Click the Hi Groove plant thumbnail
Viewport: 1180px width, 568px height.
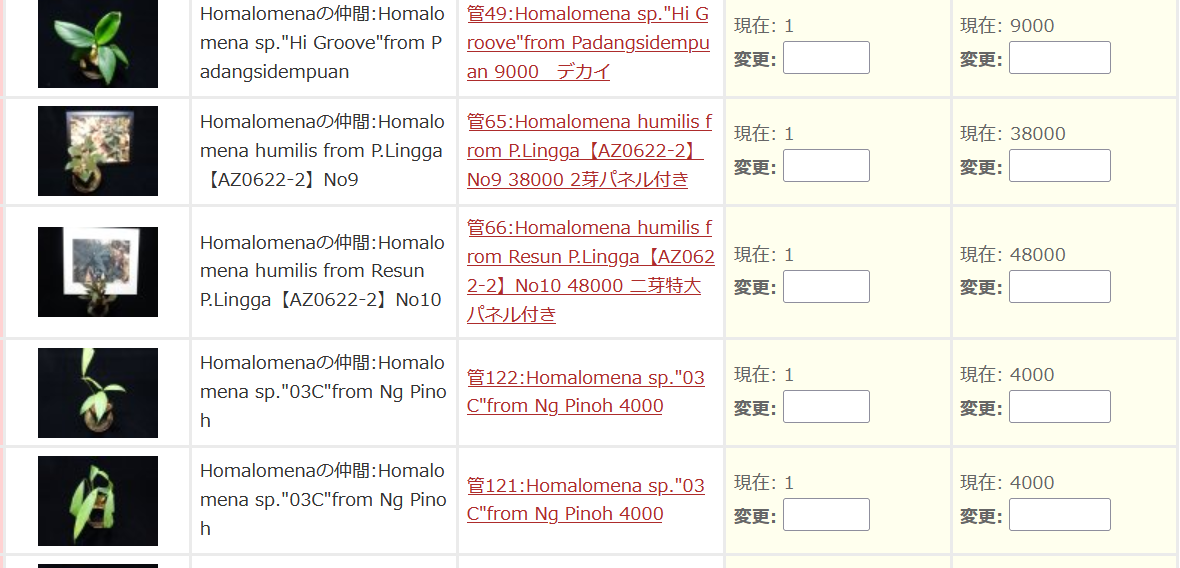point(98,44)
